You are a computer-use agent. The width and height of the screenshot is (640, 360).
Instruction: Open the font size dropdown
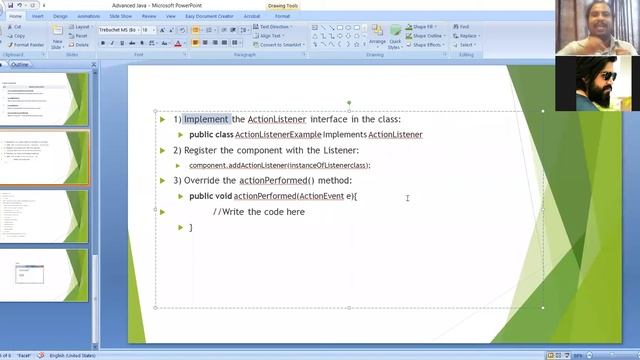click(154, 30)
